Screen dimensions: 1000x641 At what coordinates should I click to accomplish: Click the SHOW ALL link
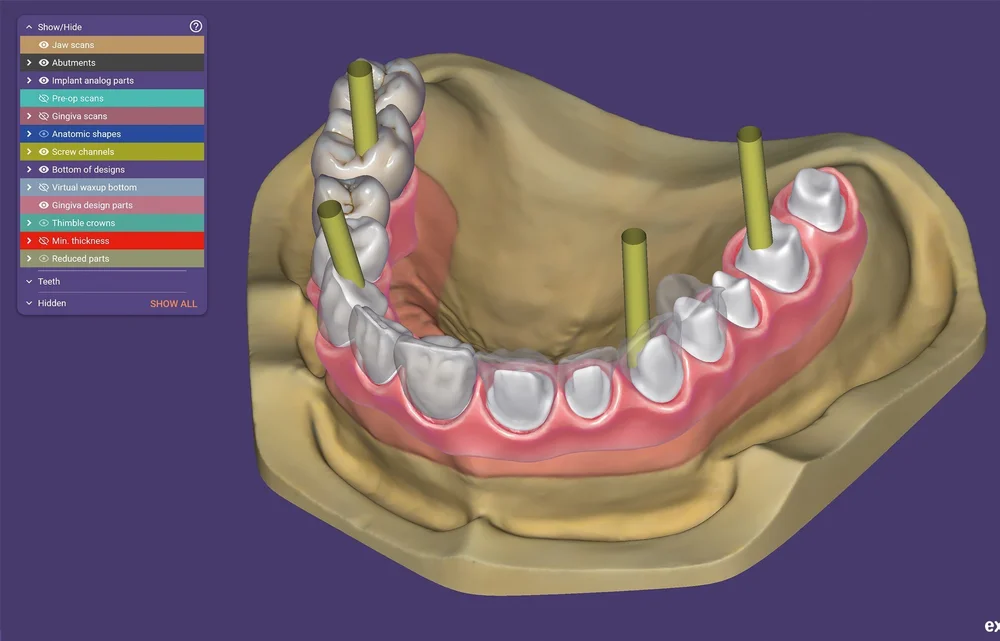tap(173, 303)
